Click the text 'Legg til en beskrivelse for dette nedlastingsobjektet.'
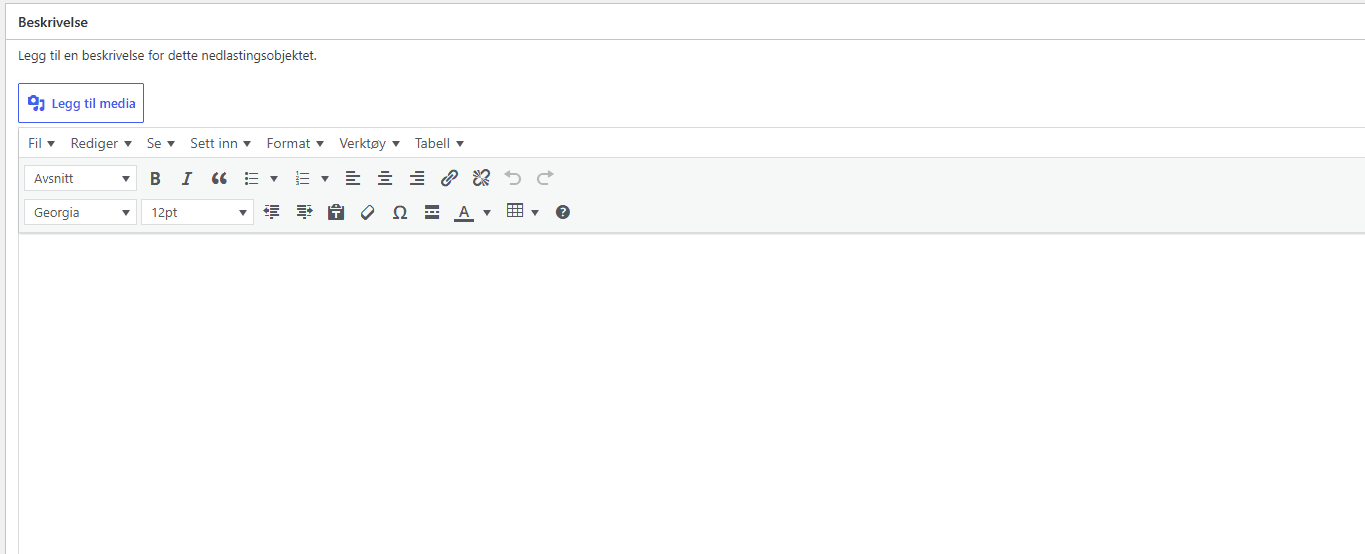 [x=168, y=56]
